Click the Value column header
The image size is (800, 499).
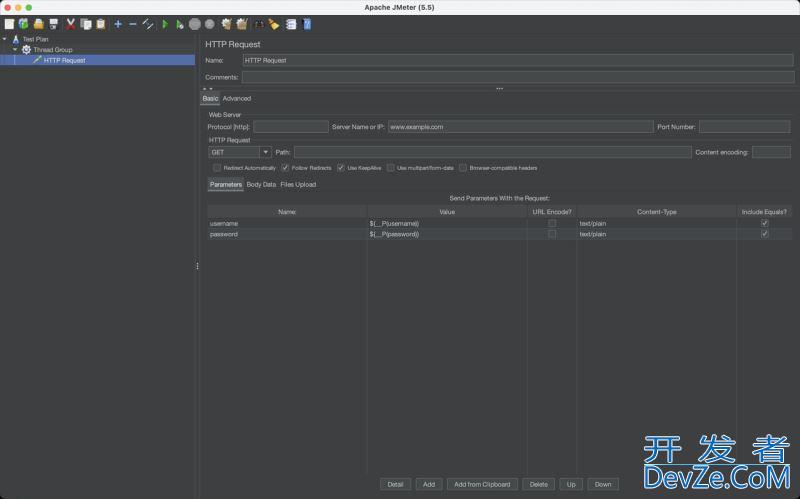[x=447, y=212]
